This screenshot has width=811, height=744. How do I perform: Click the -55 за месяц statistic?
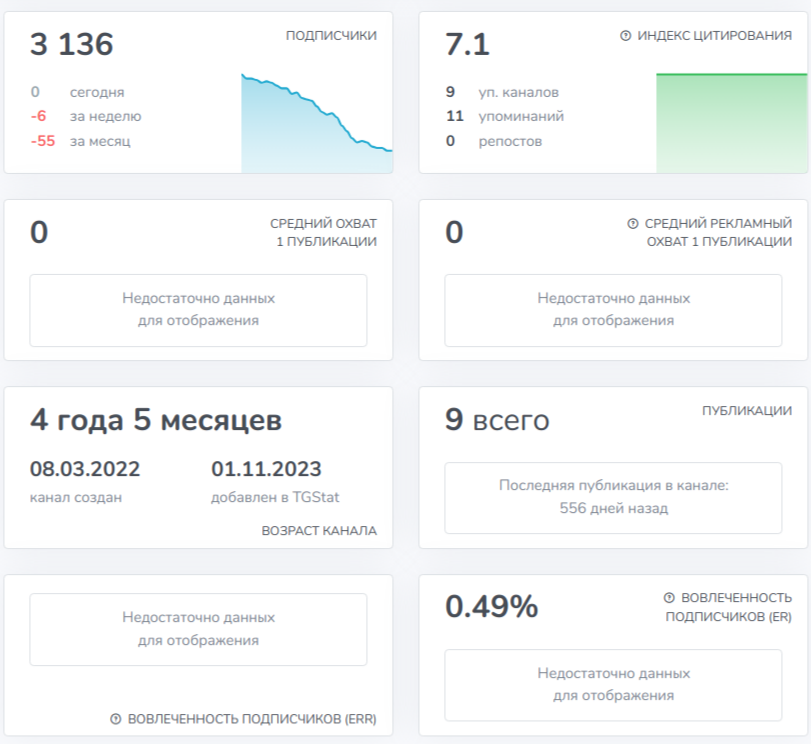pos(81,141)
